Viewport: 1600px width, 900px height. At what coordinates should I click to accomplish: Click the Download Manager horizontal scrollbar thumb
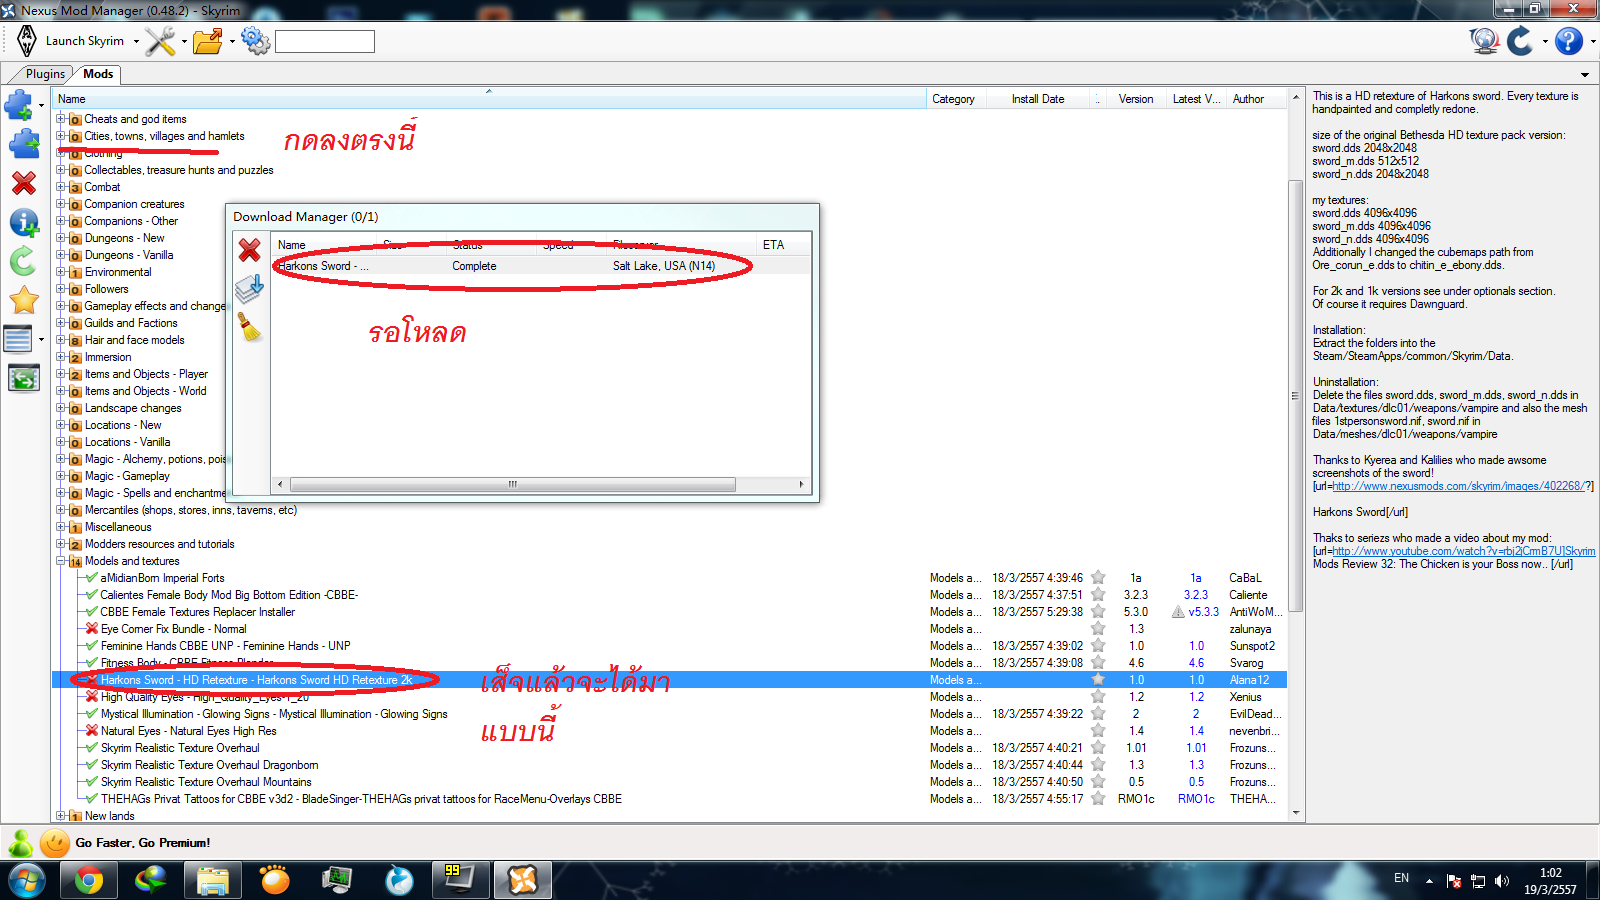[513, 484]
